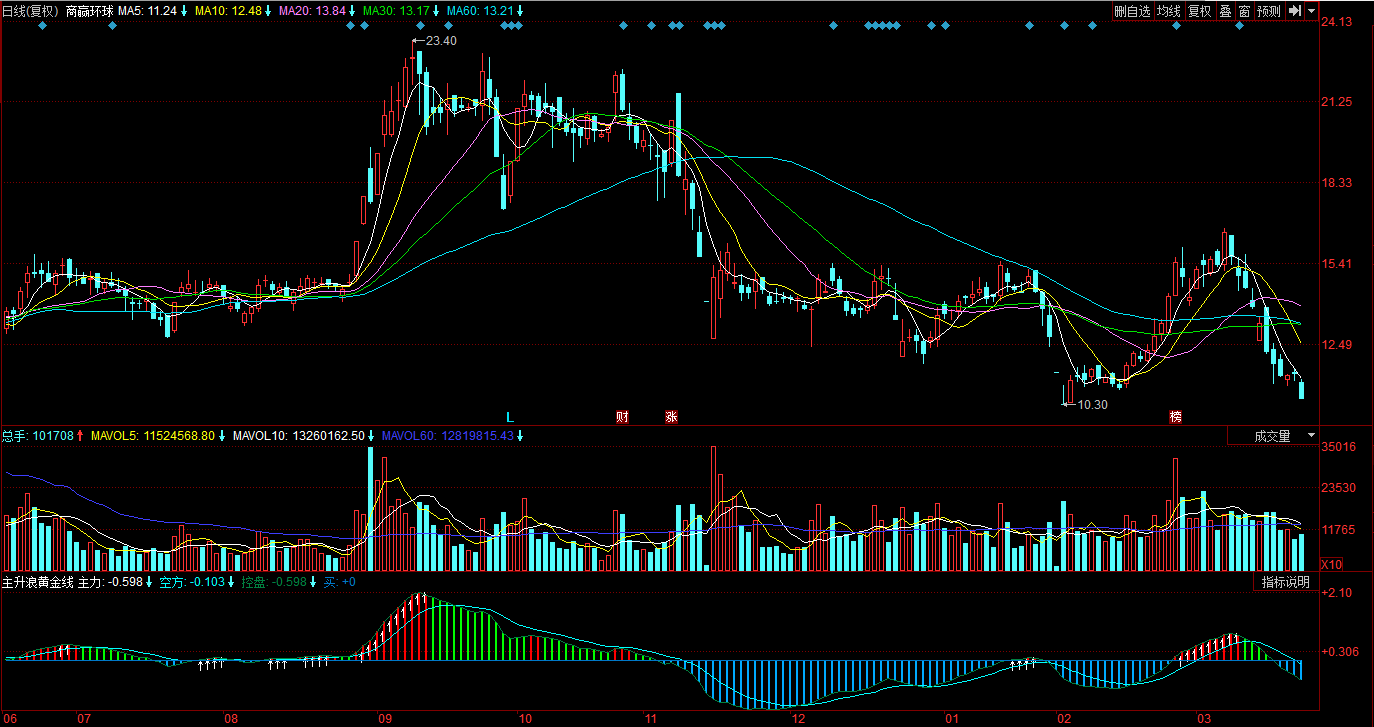Click the 12 month label on date axis
1374x727 pixels.
click(798, 719)
